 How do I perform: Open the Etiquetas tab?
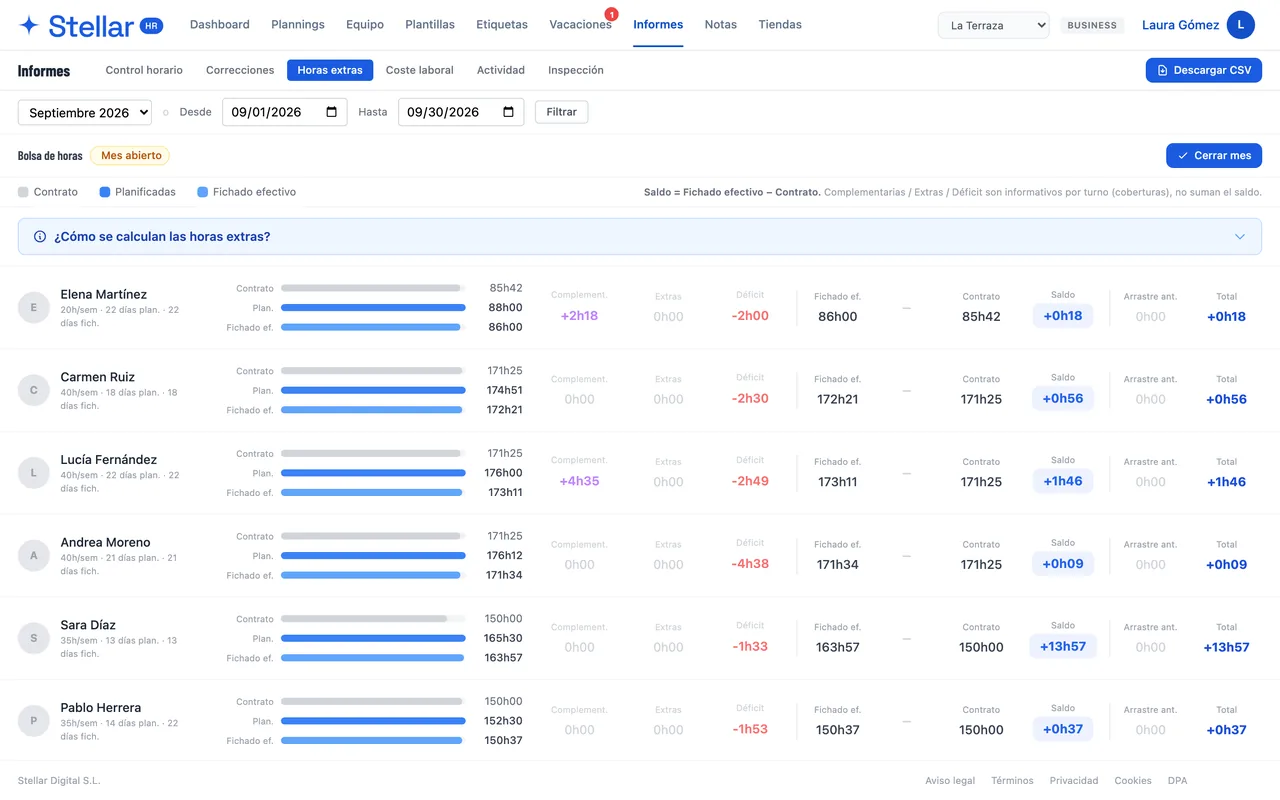tap(502, 25)
